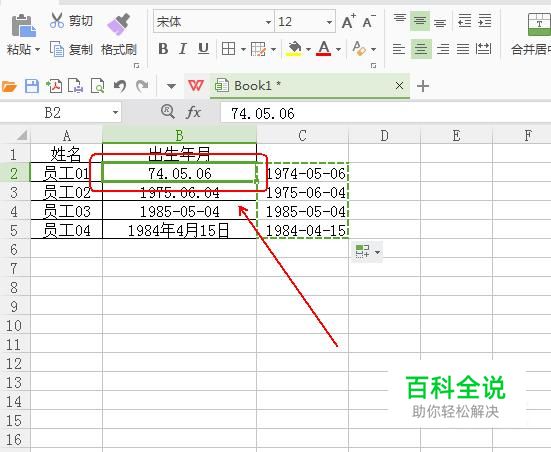Decrease font size with A- icon
Viewport: 551px width, 452px height.
point(368,21)
